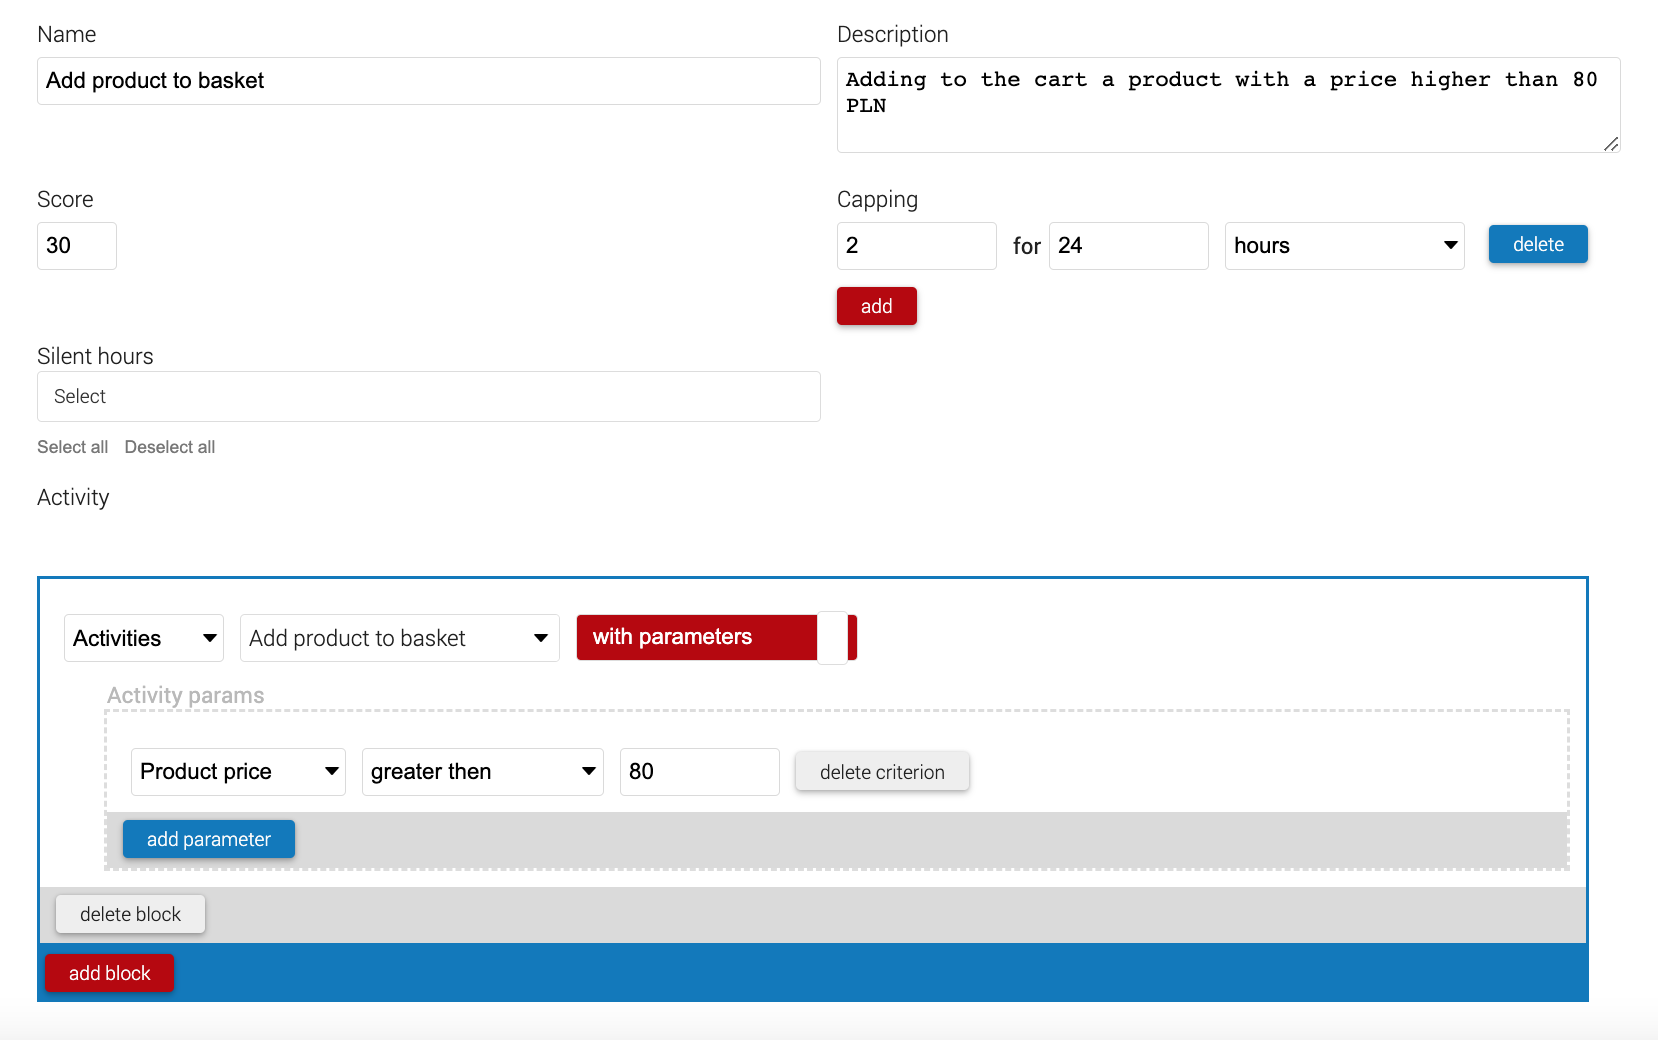Click inside the Description text area

[x=1229, y=105]
